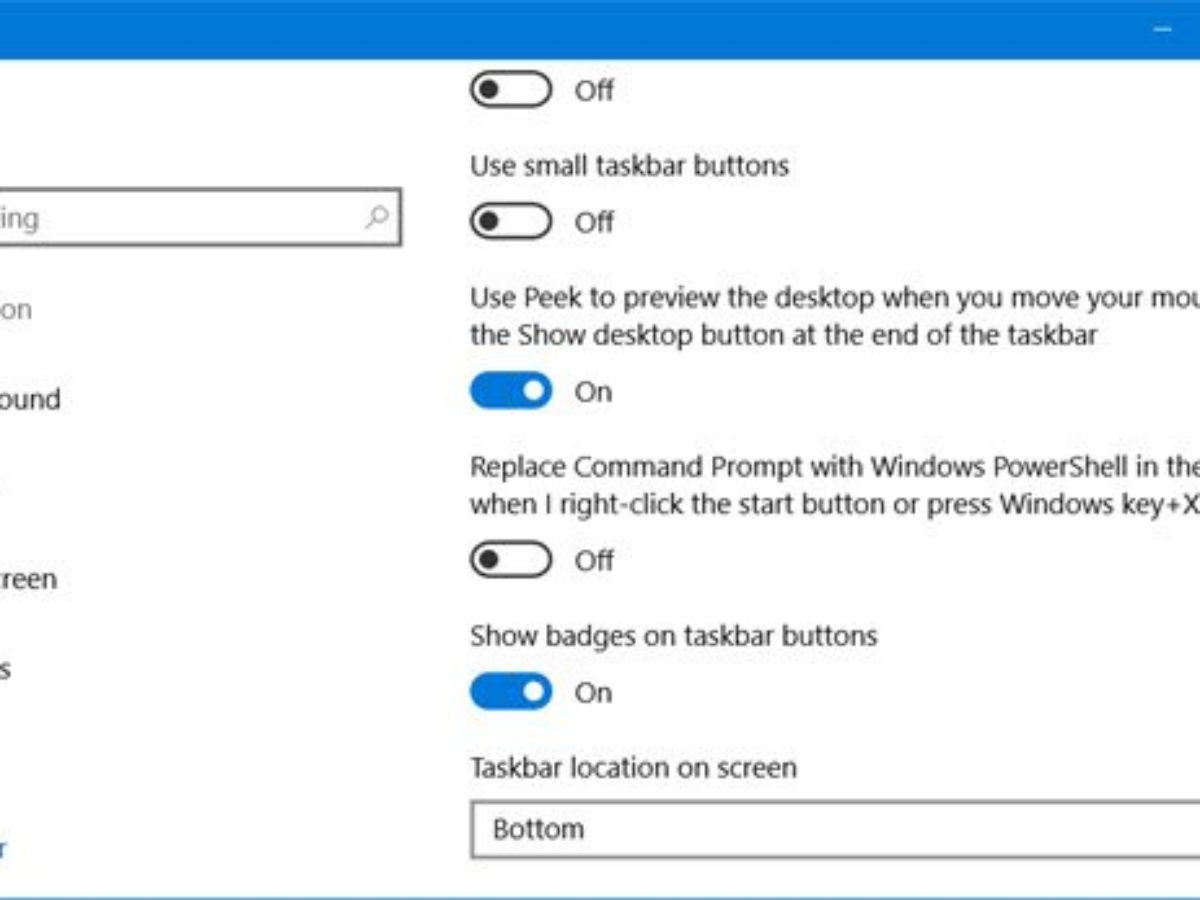This screenshot has height=900, width=1200.
Task: Click the On label beside Show badges switch
Action: pos(593,692)
